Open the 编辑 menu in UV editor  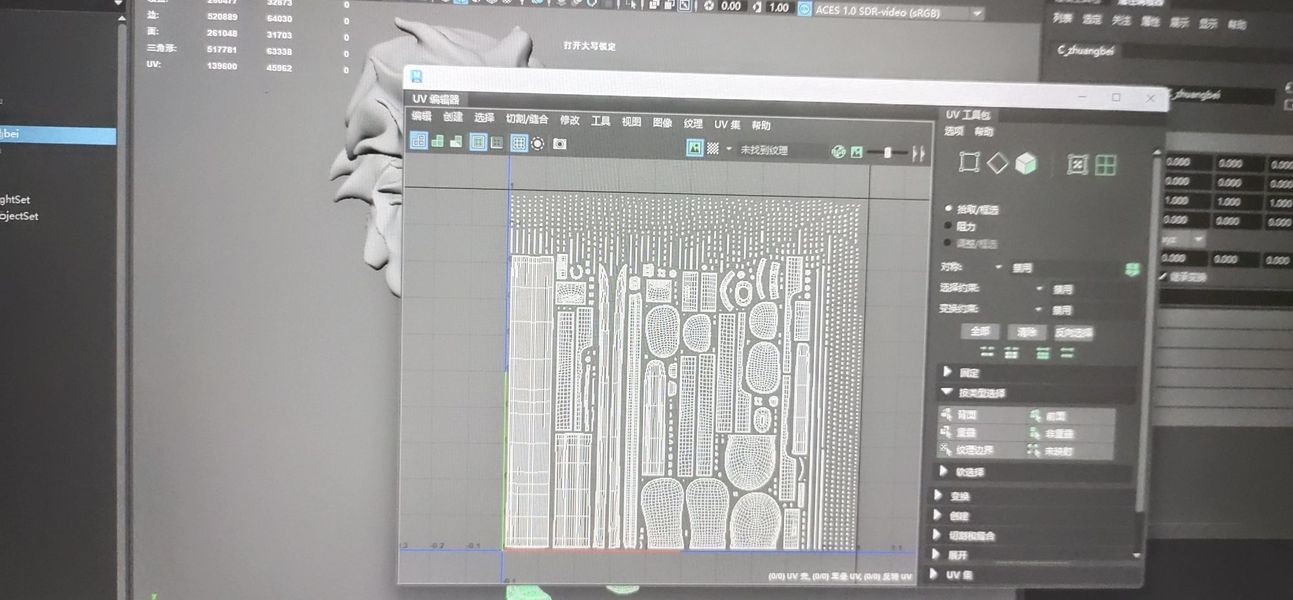(x=421, y=116)
